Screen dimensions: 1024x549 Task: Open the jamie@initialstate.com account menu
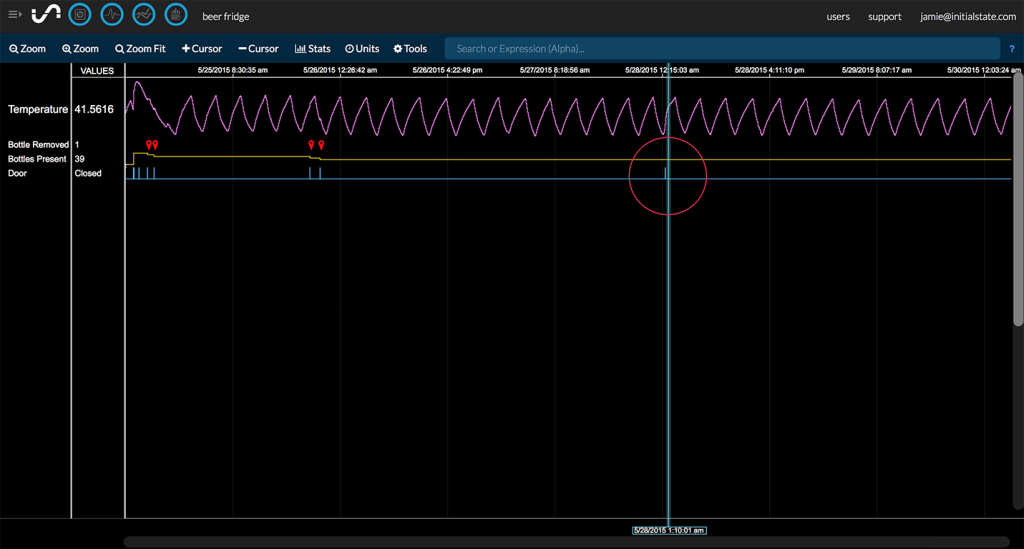pos(967,17)
